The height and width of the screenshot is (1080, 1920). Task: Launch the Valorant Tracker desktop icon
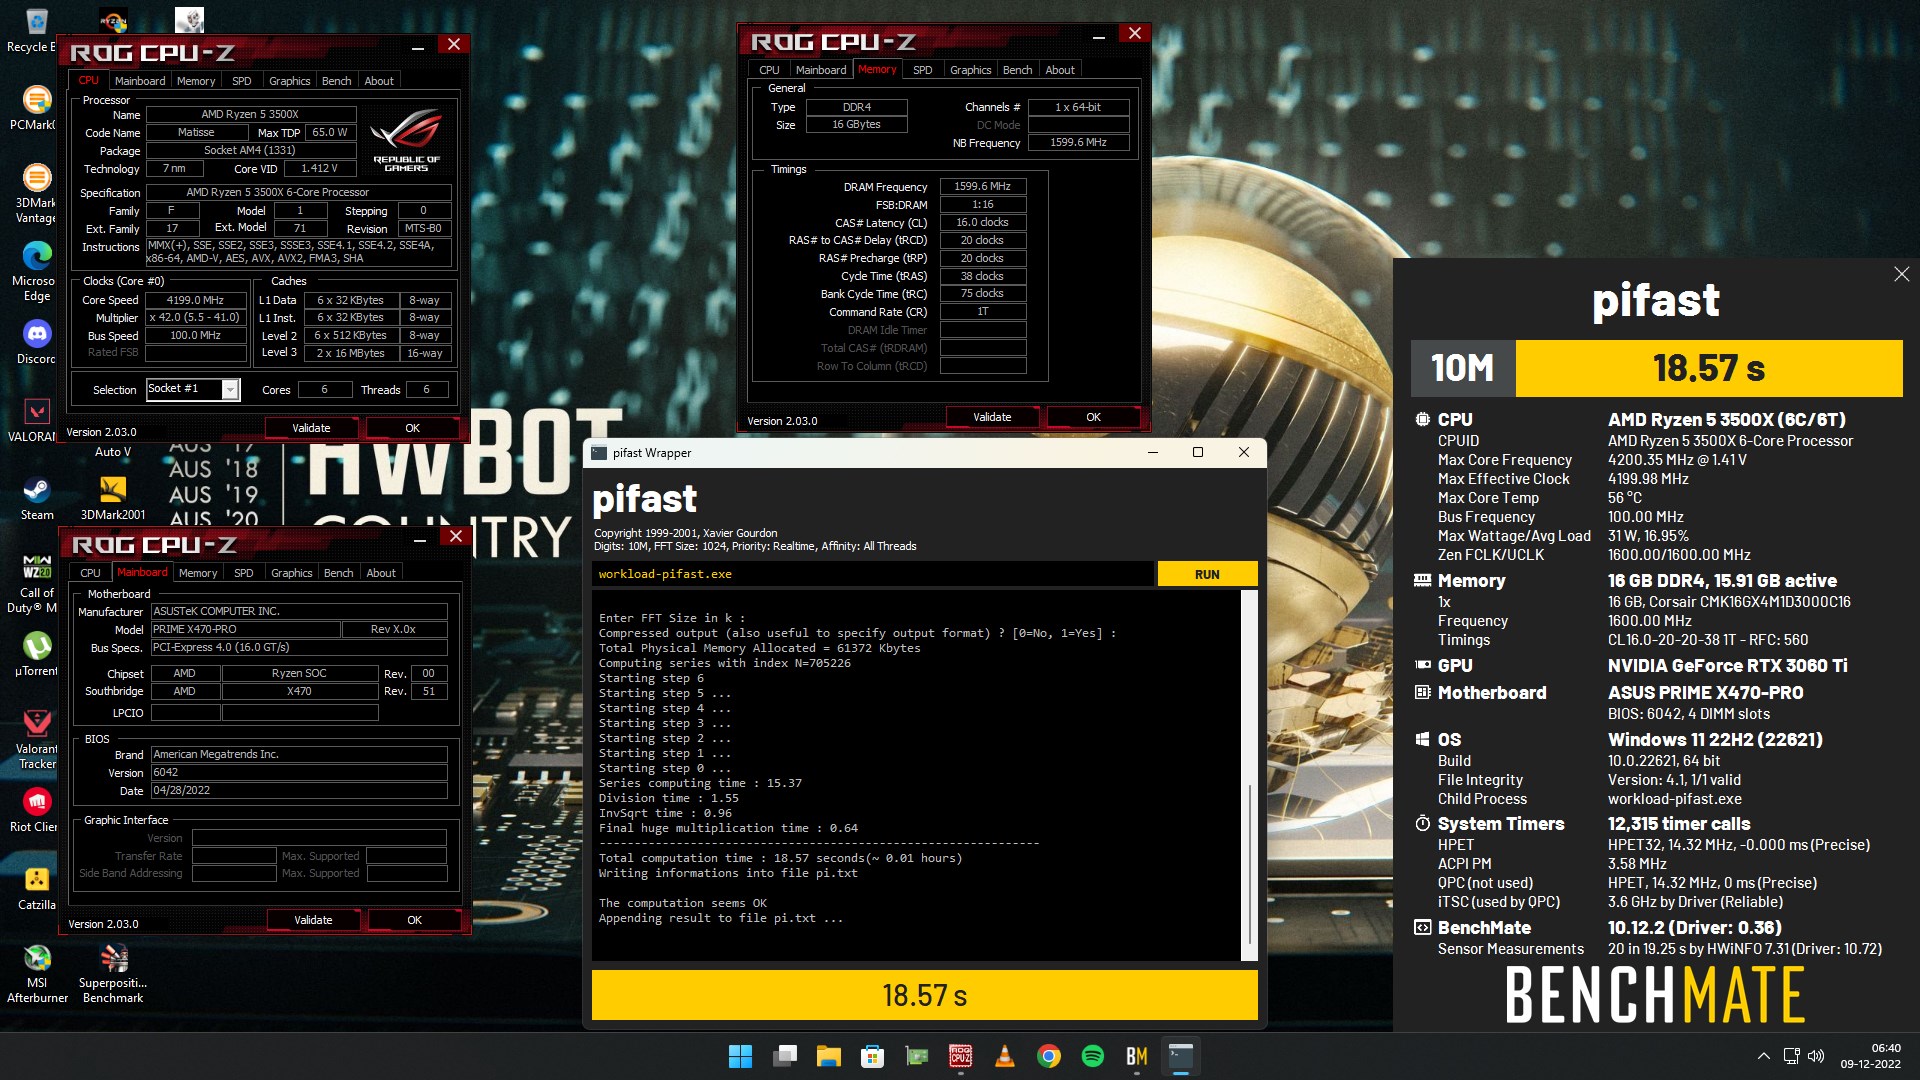click(x=36, y=740)
